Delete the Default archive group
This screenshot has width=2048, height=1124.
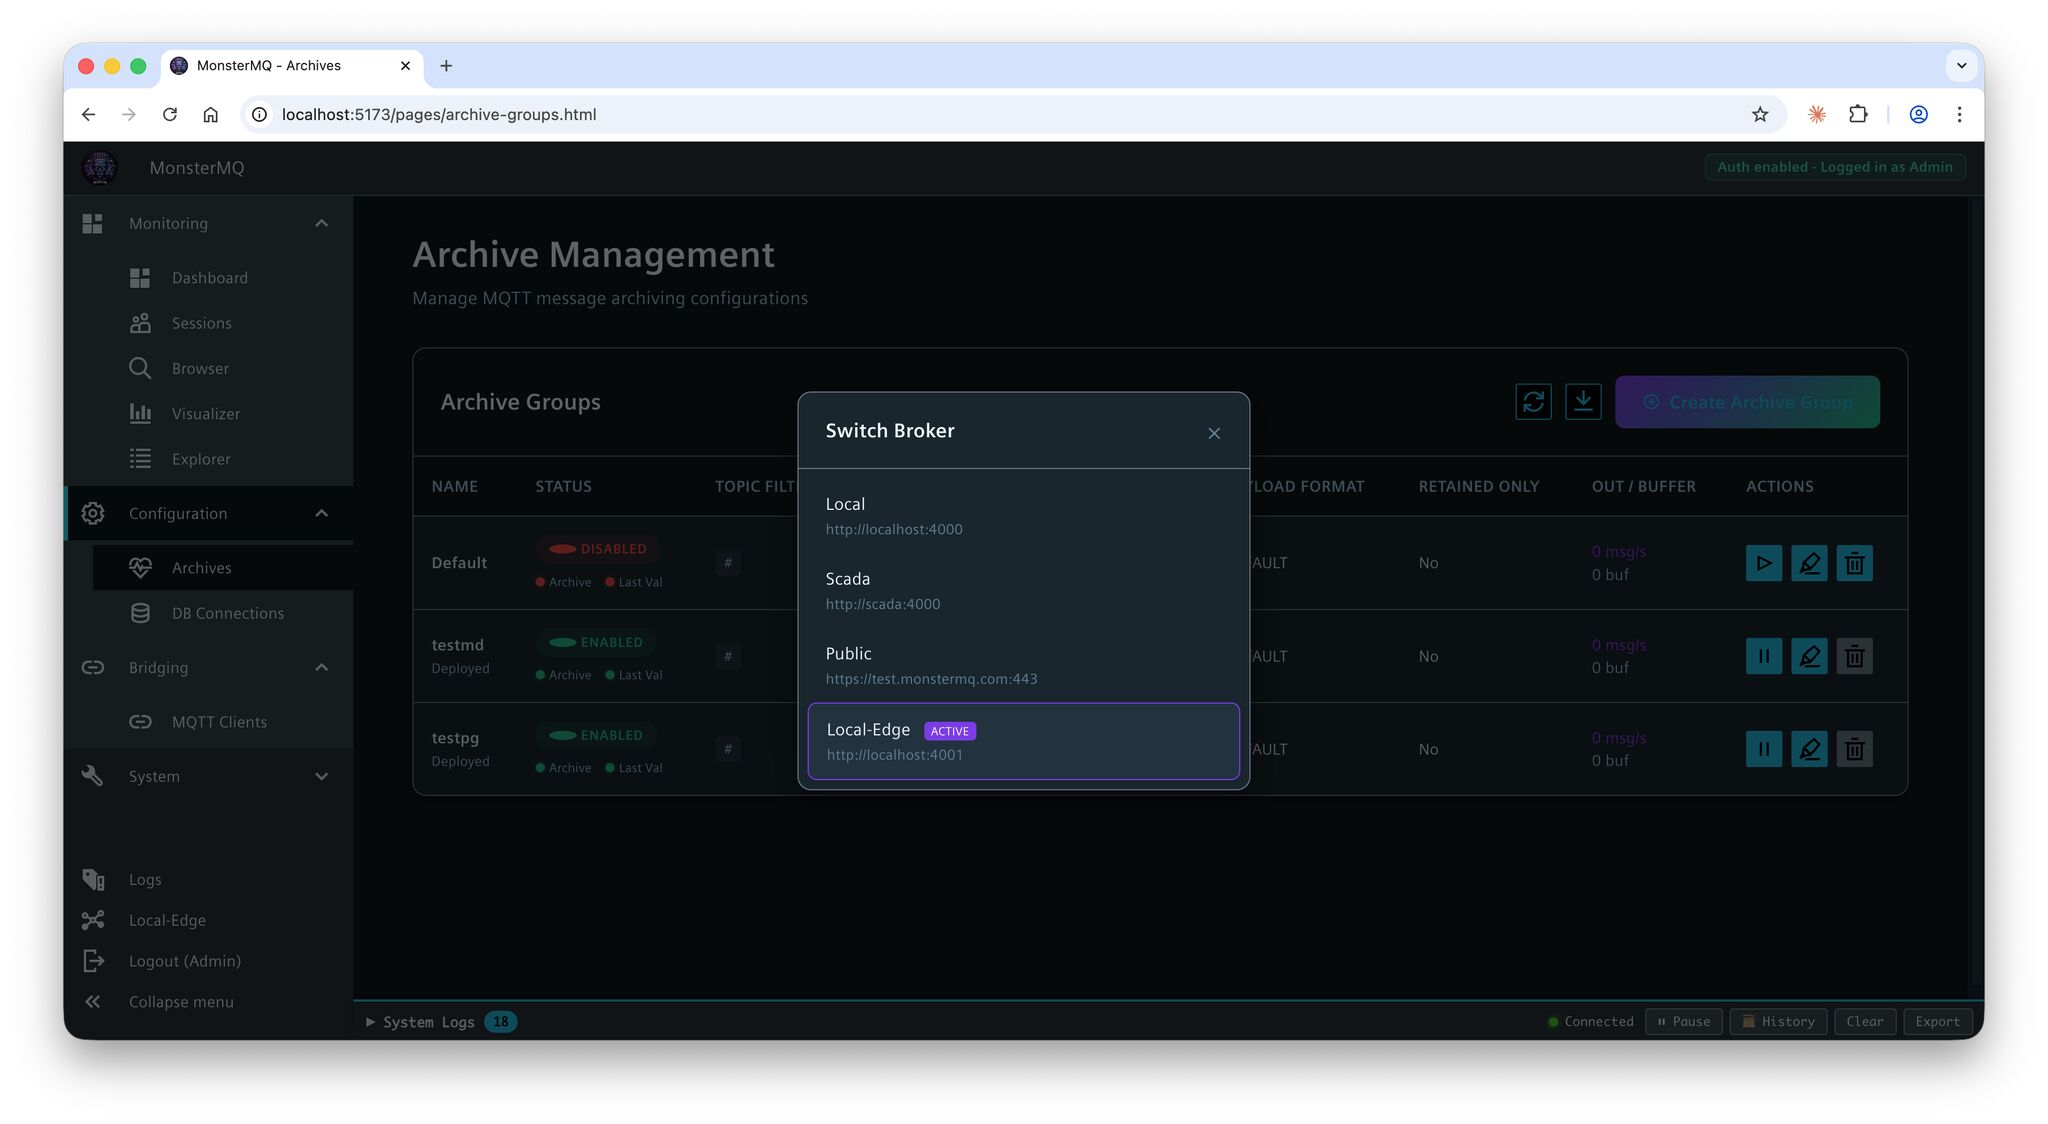(x=1854, y=563)
